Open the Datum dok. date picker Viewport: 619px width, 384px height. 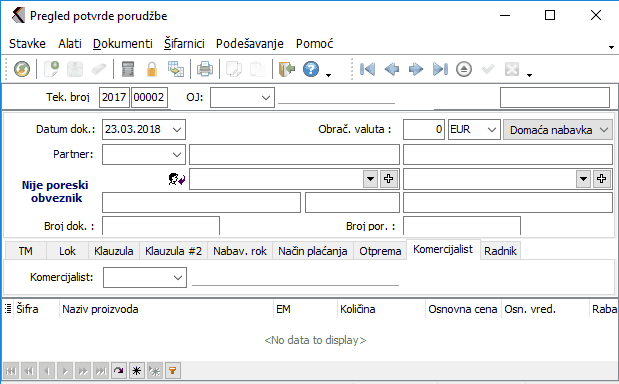pyautogui.click(x=177, y=129)
